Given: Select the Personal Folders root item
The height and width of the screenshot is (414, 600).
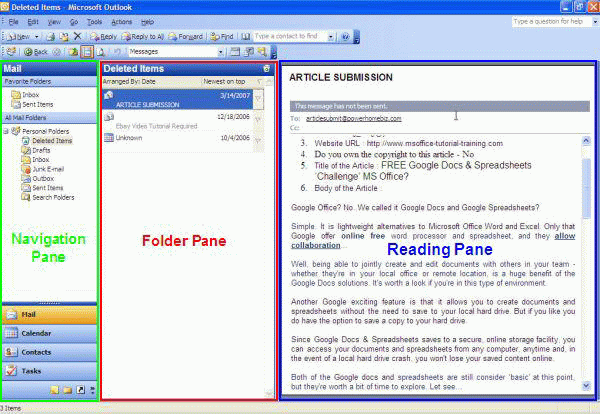Looking at the screenshot, I should click(x=41, y=131).
